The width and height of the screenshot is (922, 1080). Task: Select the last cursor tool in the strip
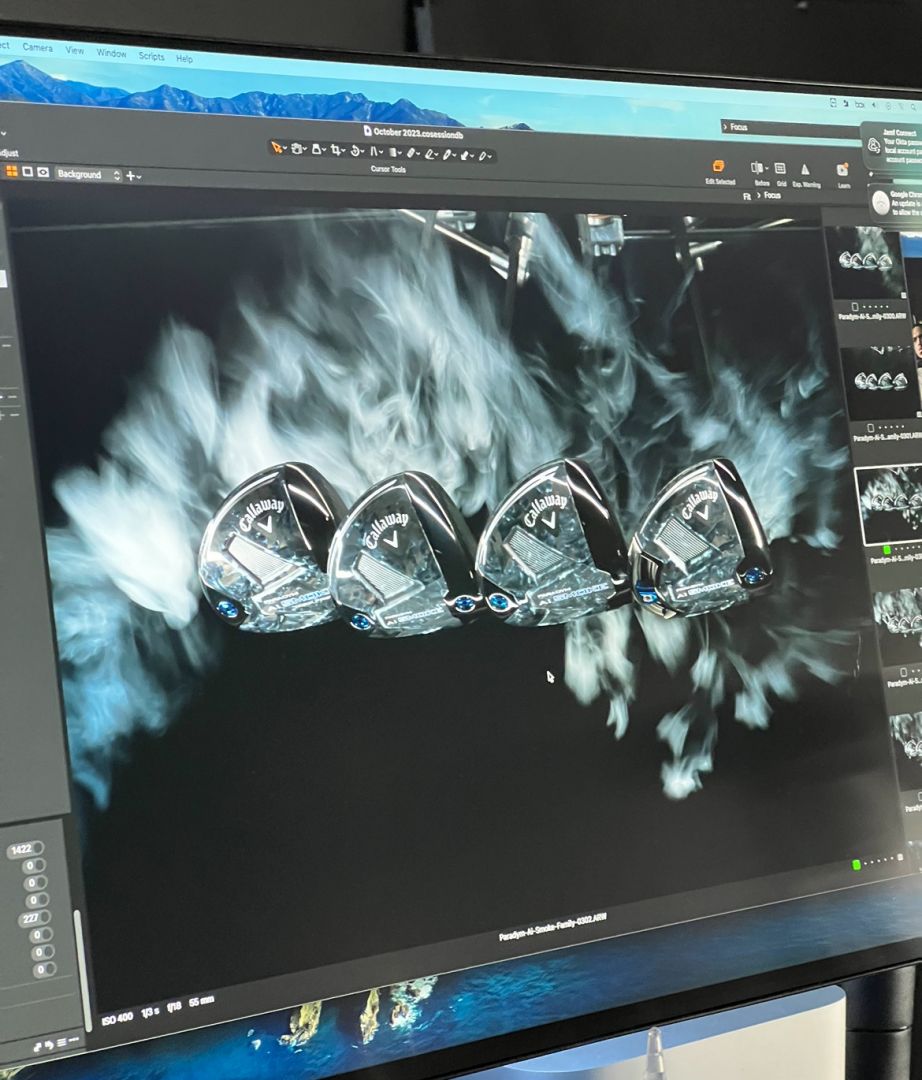tap(482, 156)
